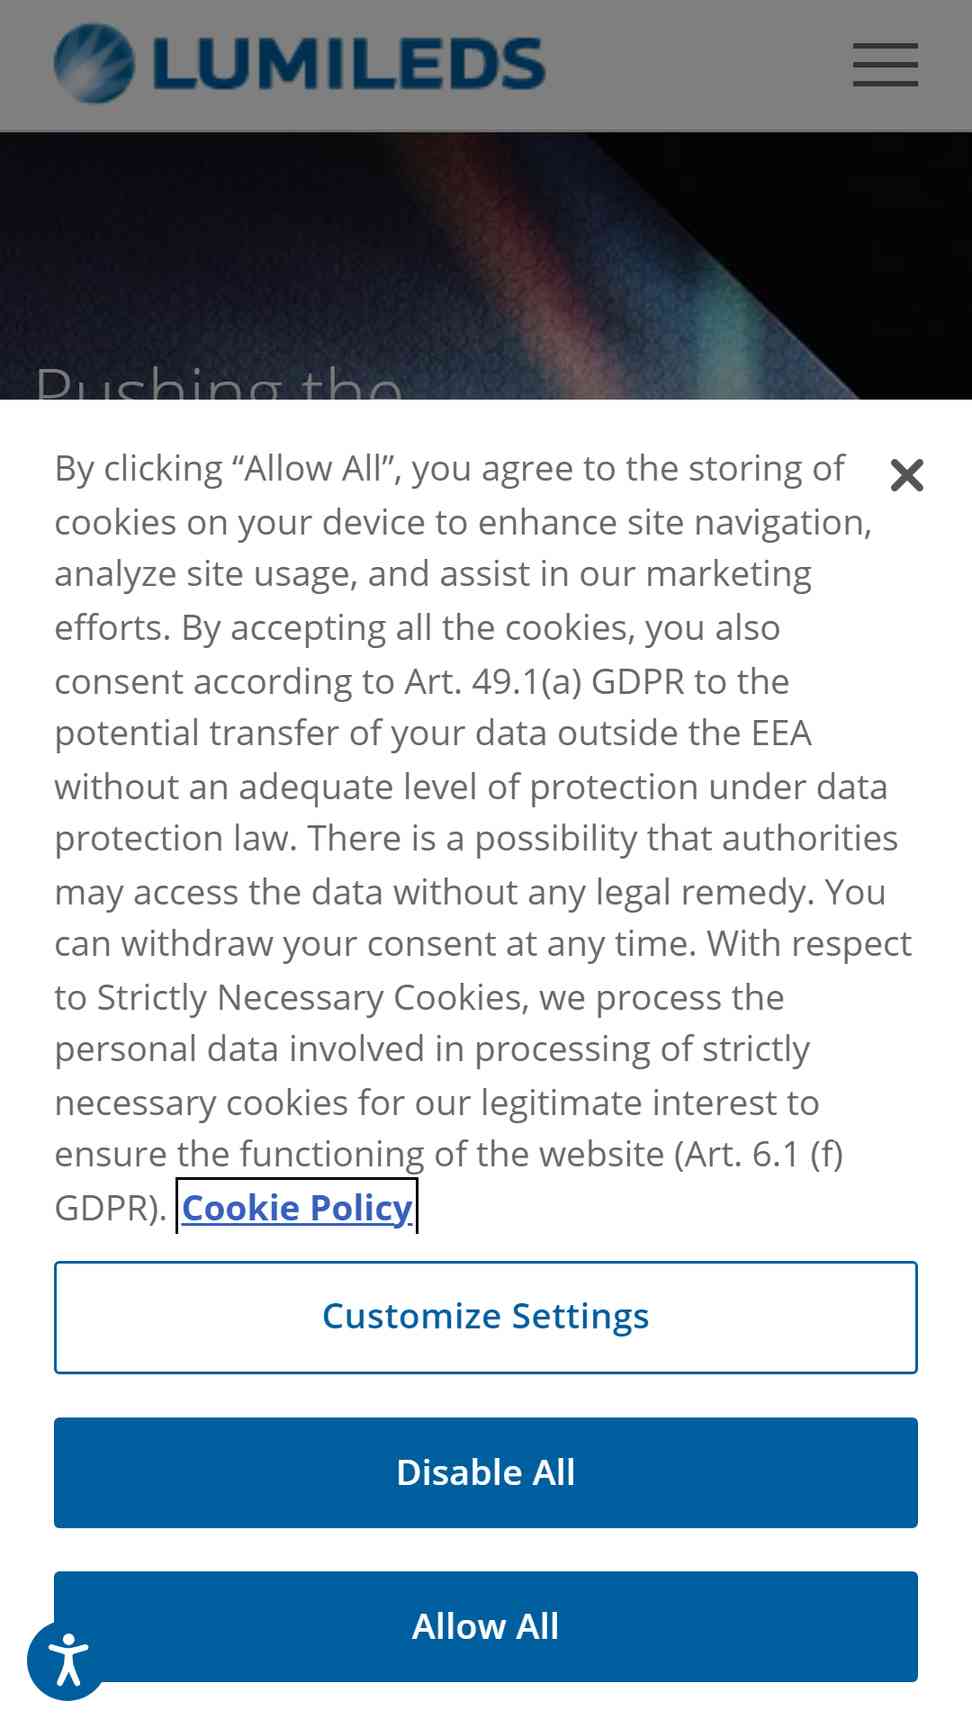Accept cookies with Allow All button
This screenshot has height=1728, width=972.
click(486, 1627)
